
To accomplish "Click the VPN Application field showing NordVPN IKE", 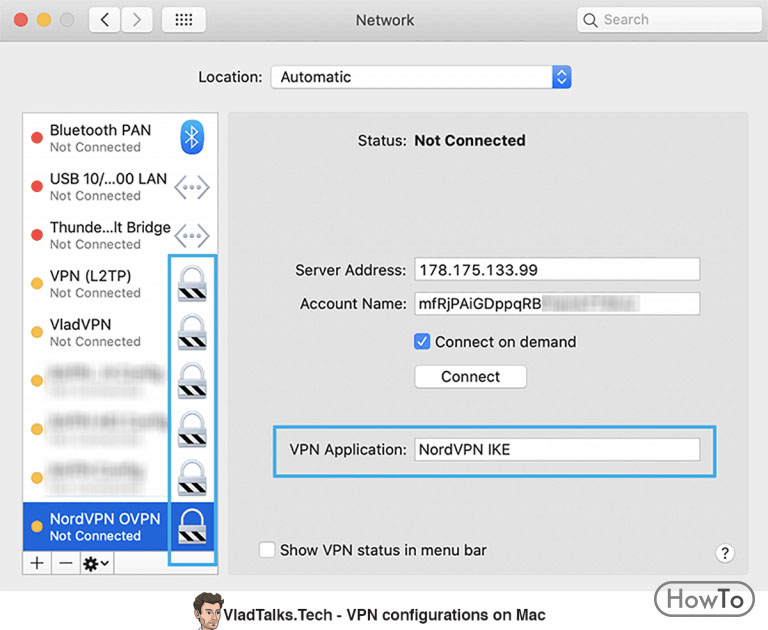I will tap(557, 449).
